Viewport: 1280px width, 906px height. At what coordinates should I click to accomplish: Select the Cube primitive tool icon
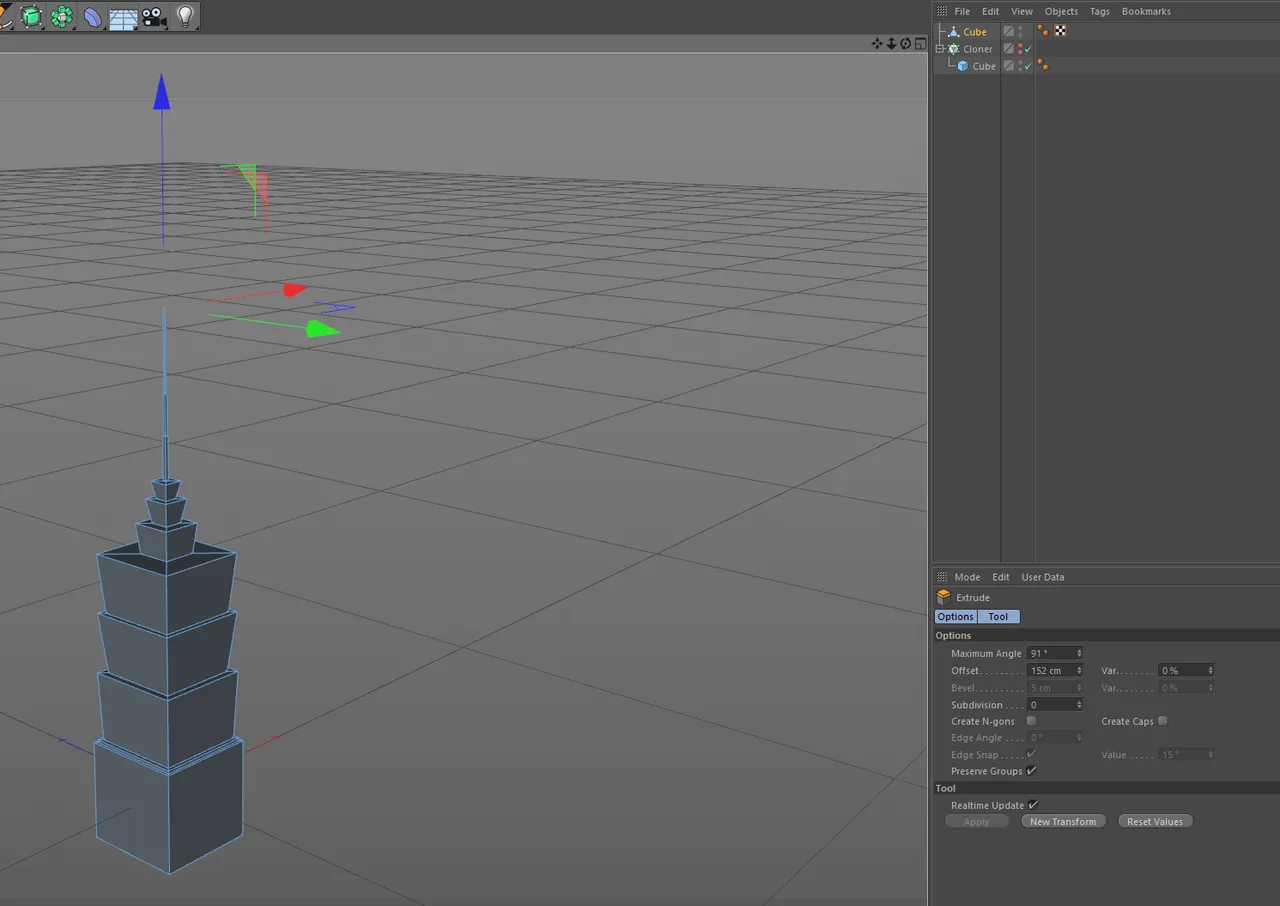click(32, 17)
